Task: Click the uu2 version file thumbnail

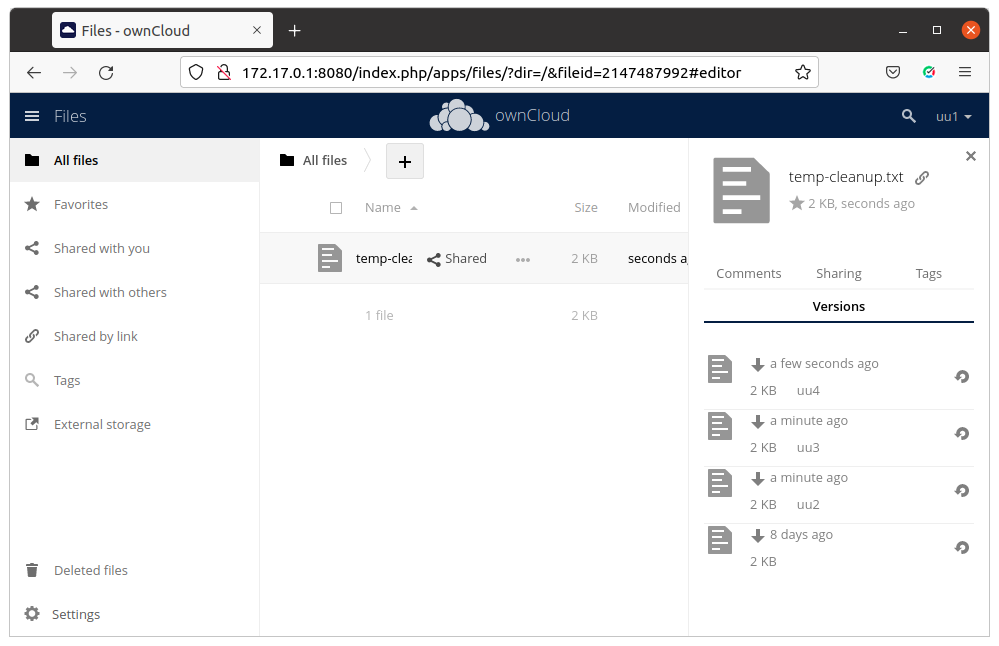Action: (720, 483)
